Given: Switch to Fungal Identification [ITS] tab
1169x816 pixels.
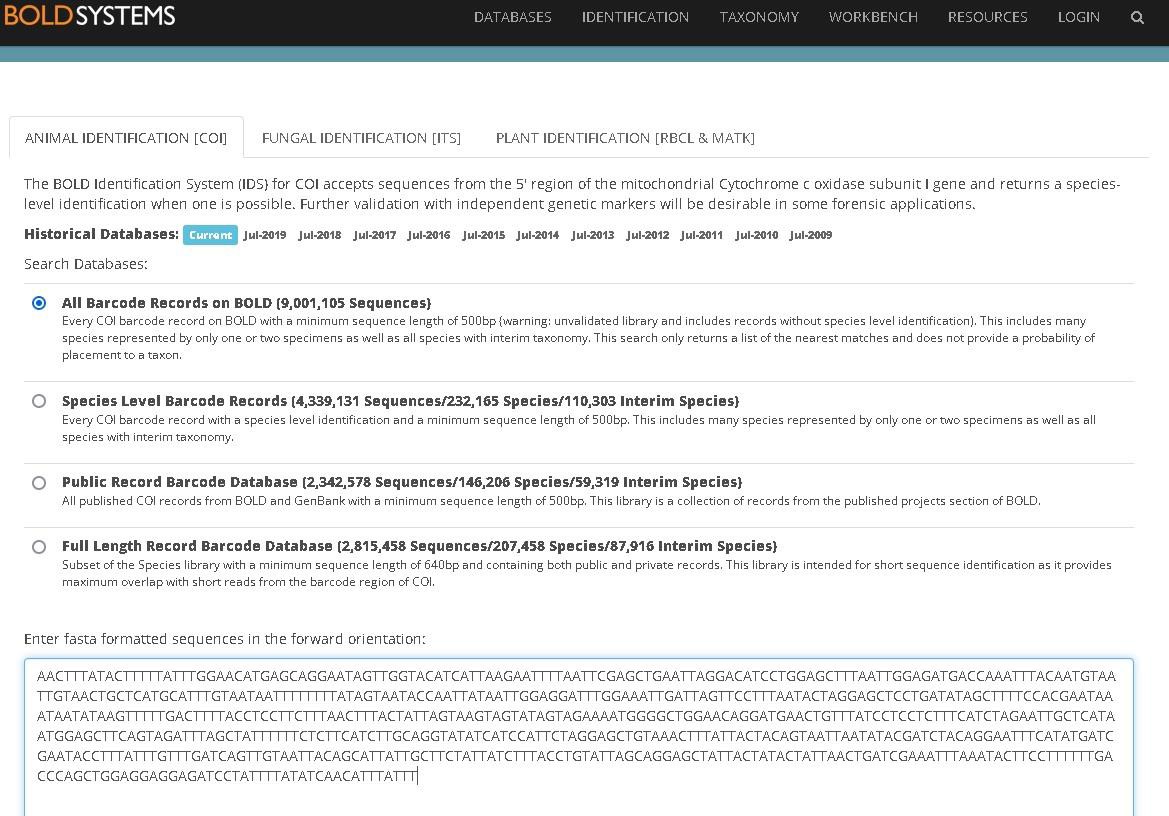Looking at the screenshot, I should tap(361, 138).
